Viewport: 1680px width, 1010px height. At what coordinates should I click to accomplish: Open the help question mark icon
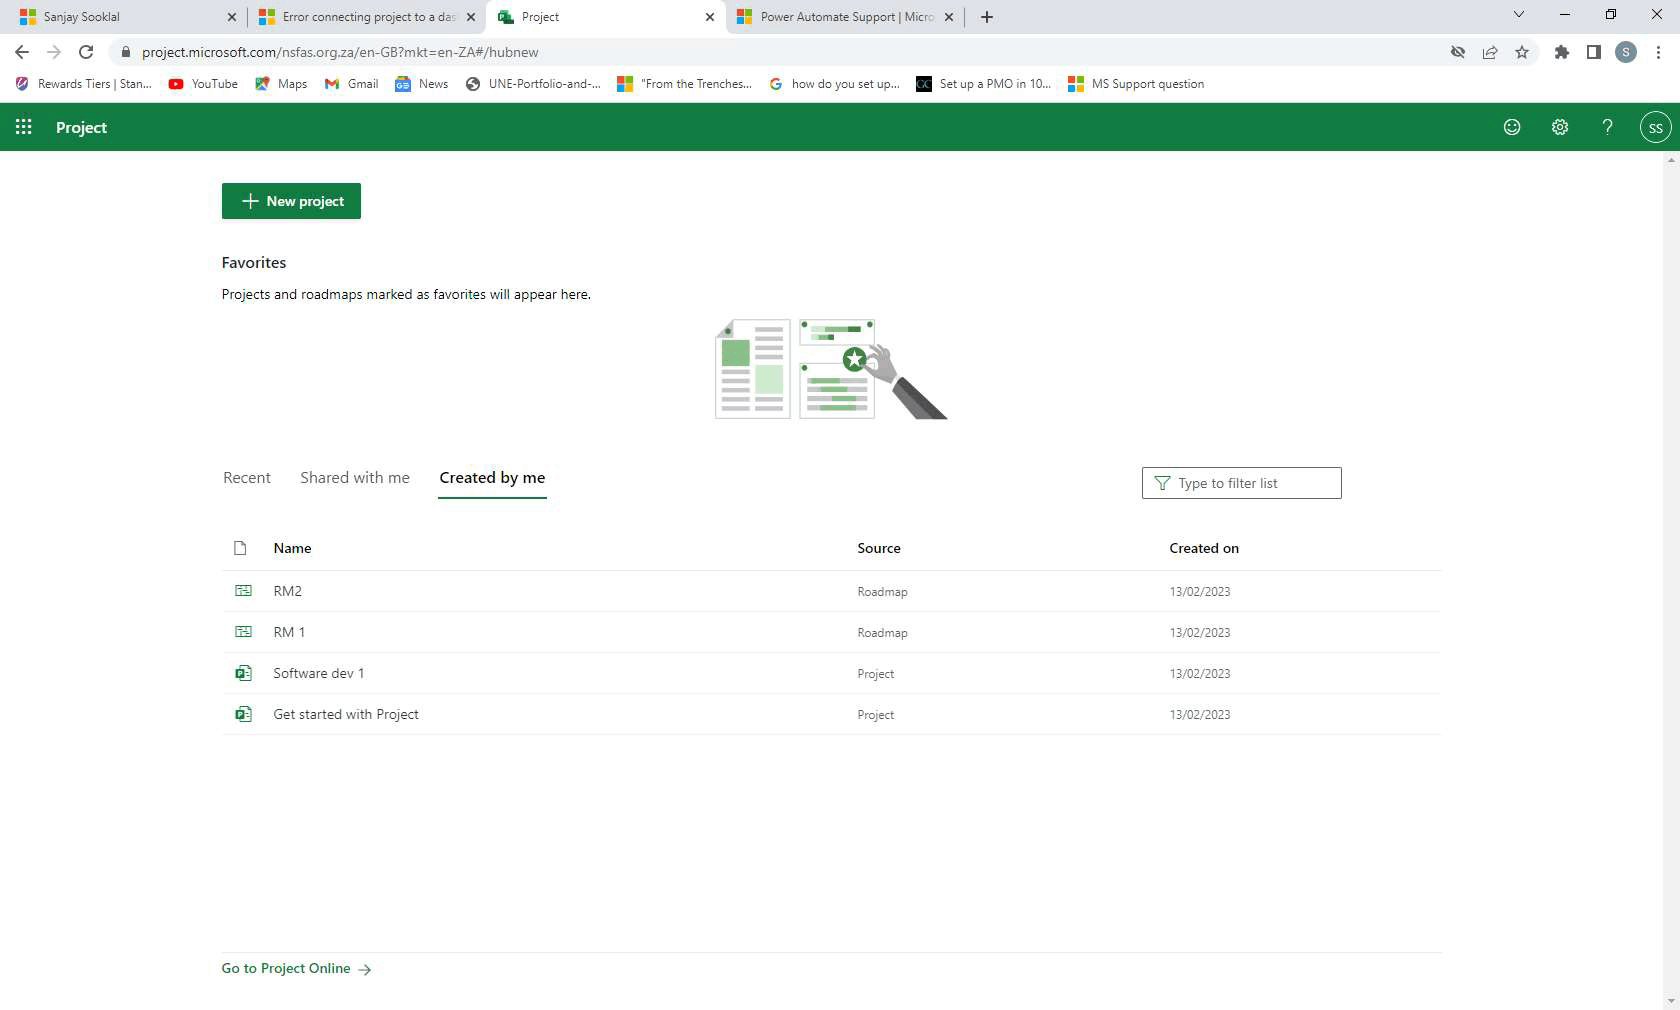pos(1608,127)
